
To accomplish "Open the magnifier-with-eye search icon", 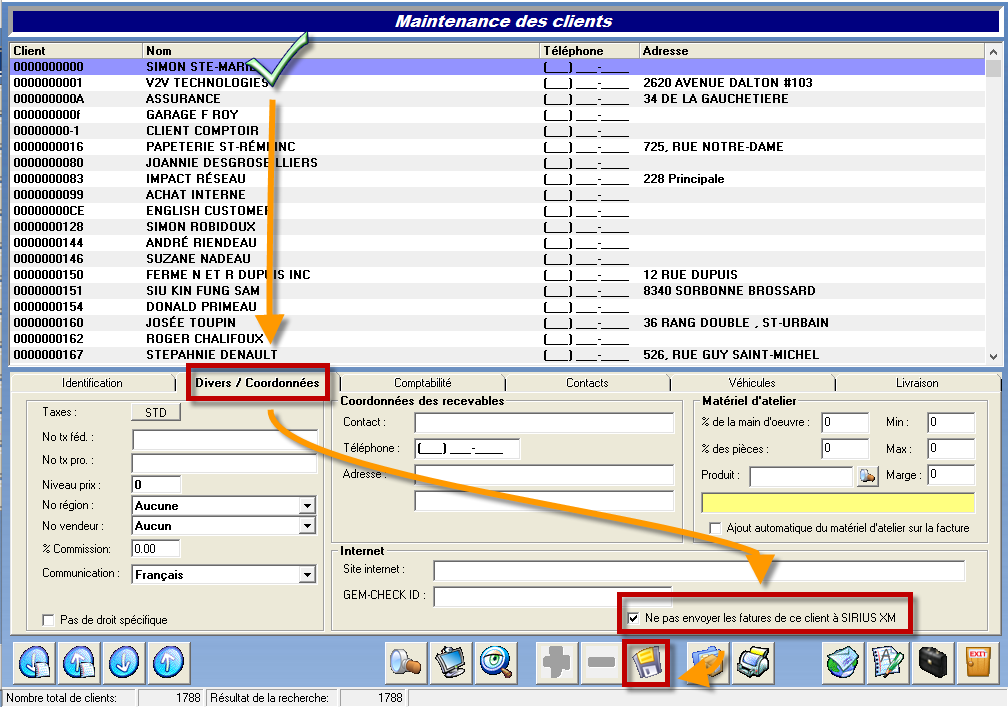I will pos(496,662).
